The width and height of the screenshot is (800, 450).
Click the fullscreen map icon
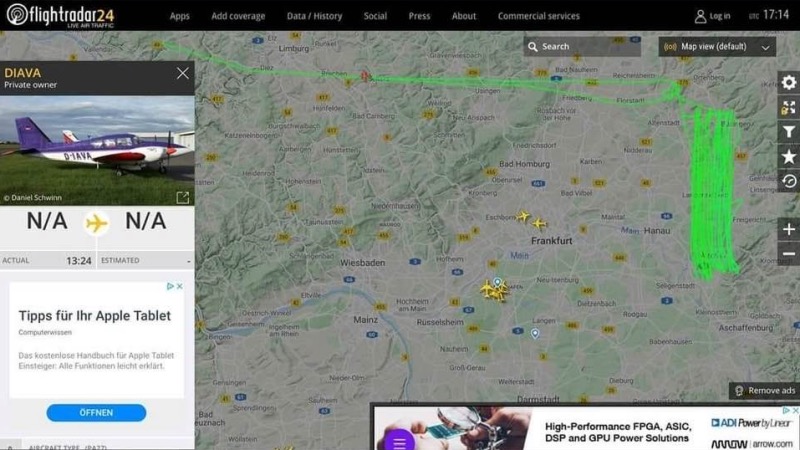(788, 107)
